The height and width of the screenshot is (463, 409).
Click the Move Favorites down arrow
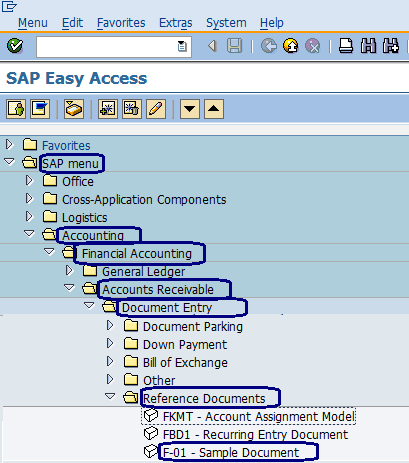[x=190, y=109]
